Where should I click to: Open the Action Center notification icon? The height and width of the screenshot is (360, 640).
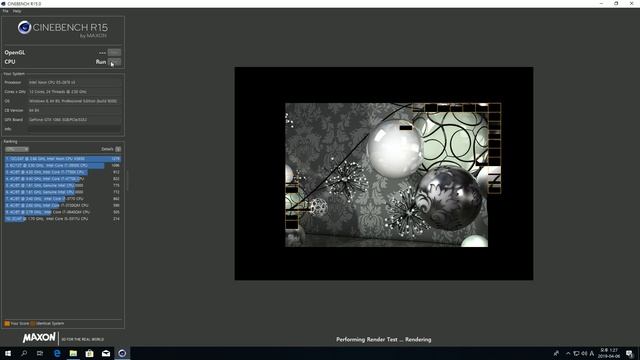(x=629, y=353)
